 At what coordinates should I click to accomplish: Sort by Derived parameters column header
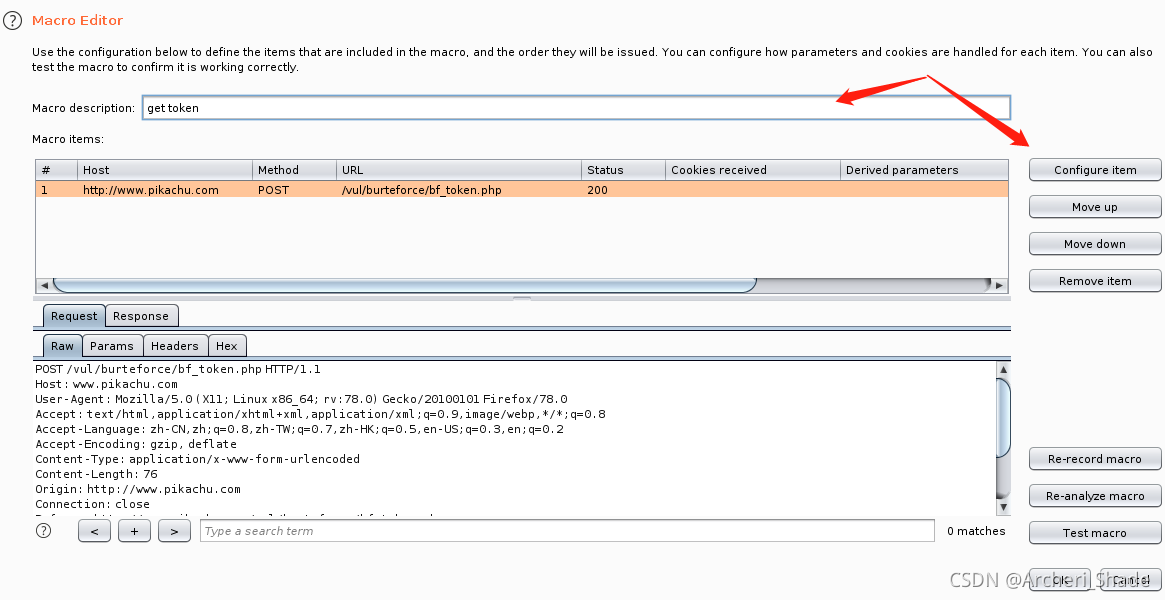[924, 170]
